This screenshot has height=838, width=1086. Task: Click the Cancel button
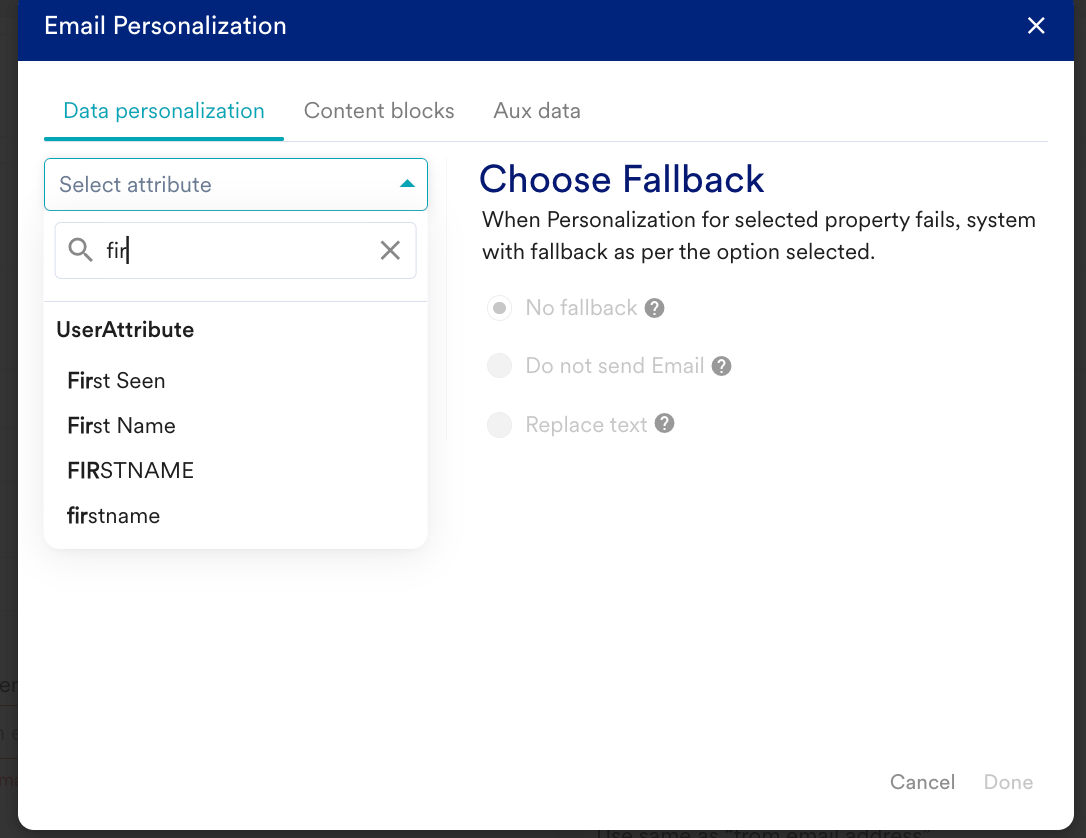click(922, 782)
